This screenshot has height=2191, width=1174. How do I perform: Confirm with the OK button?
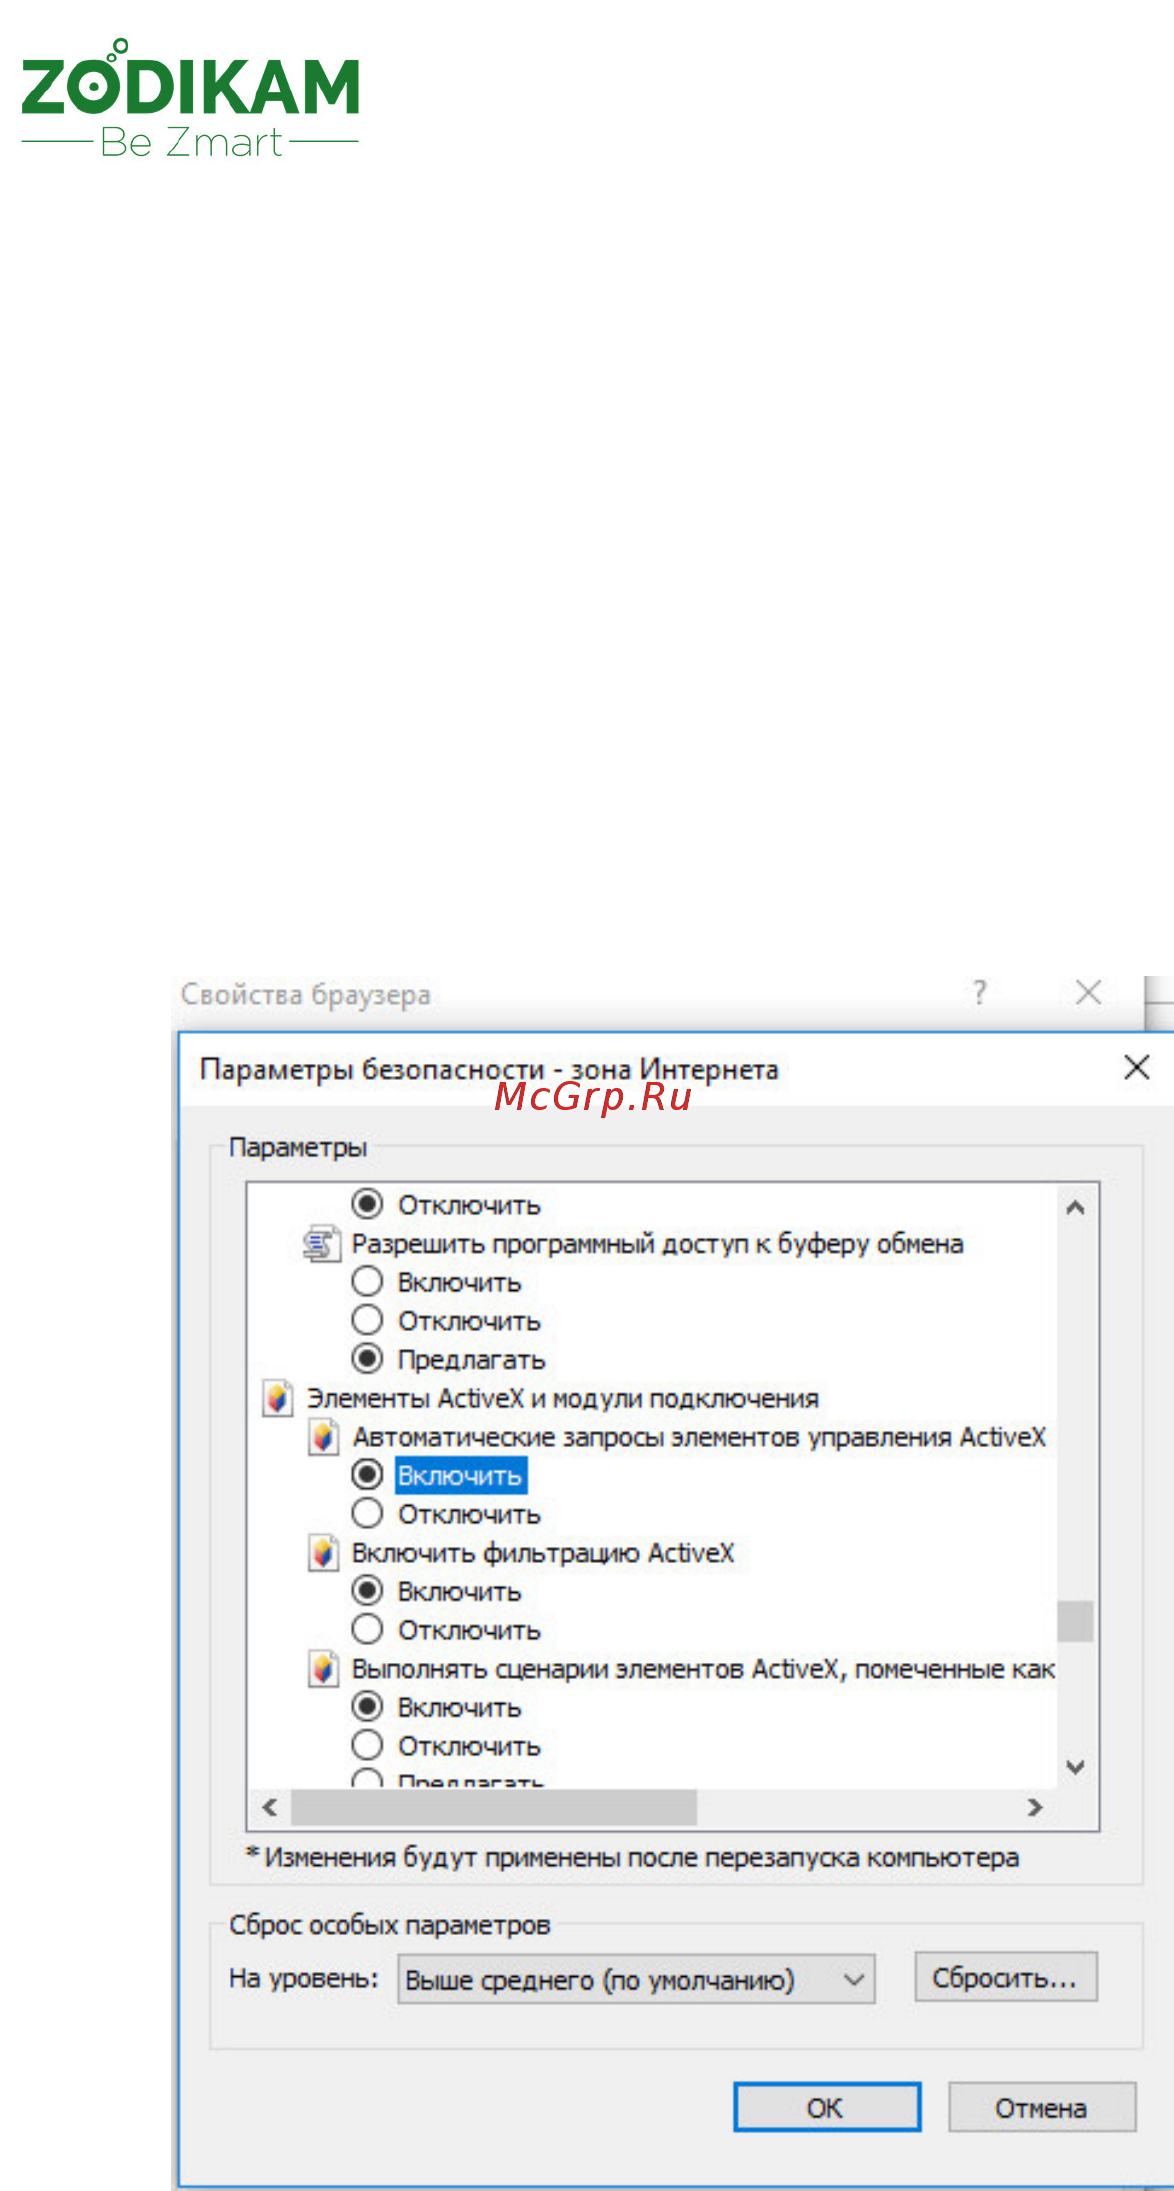[x=827, y=2107]
